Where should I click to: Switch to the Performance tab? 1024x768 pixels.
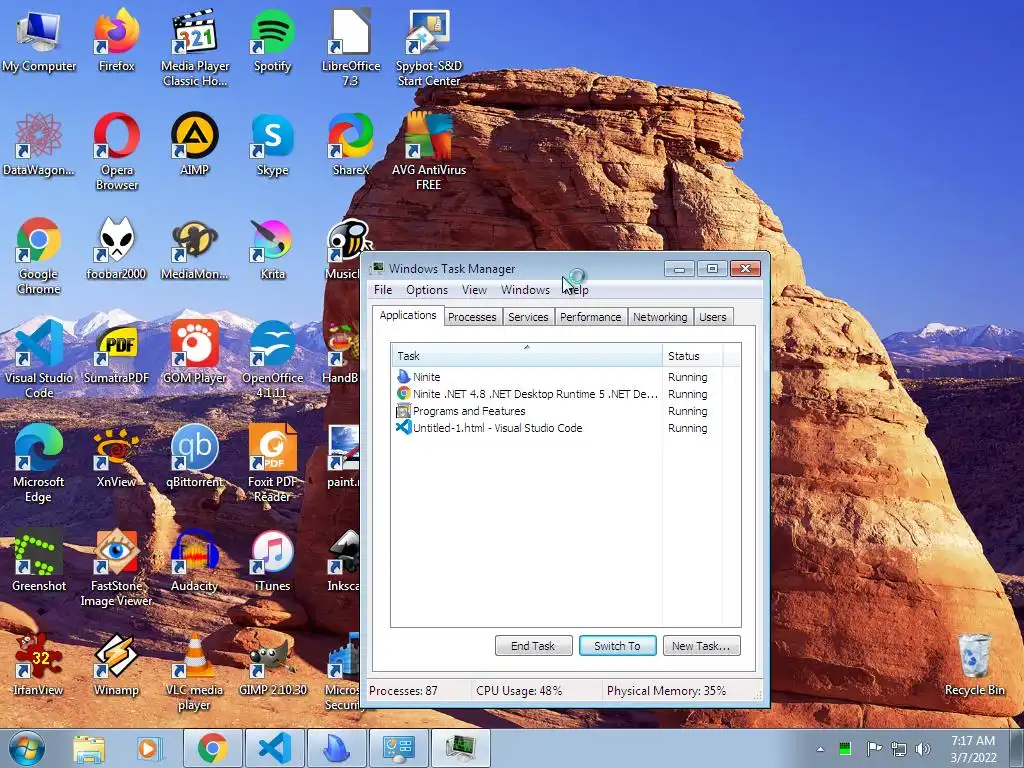tap(590, 317)
